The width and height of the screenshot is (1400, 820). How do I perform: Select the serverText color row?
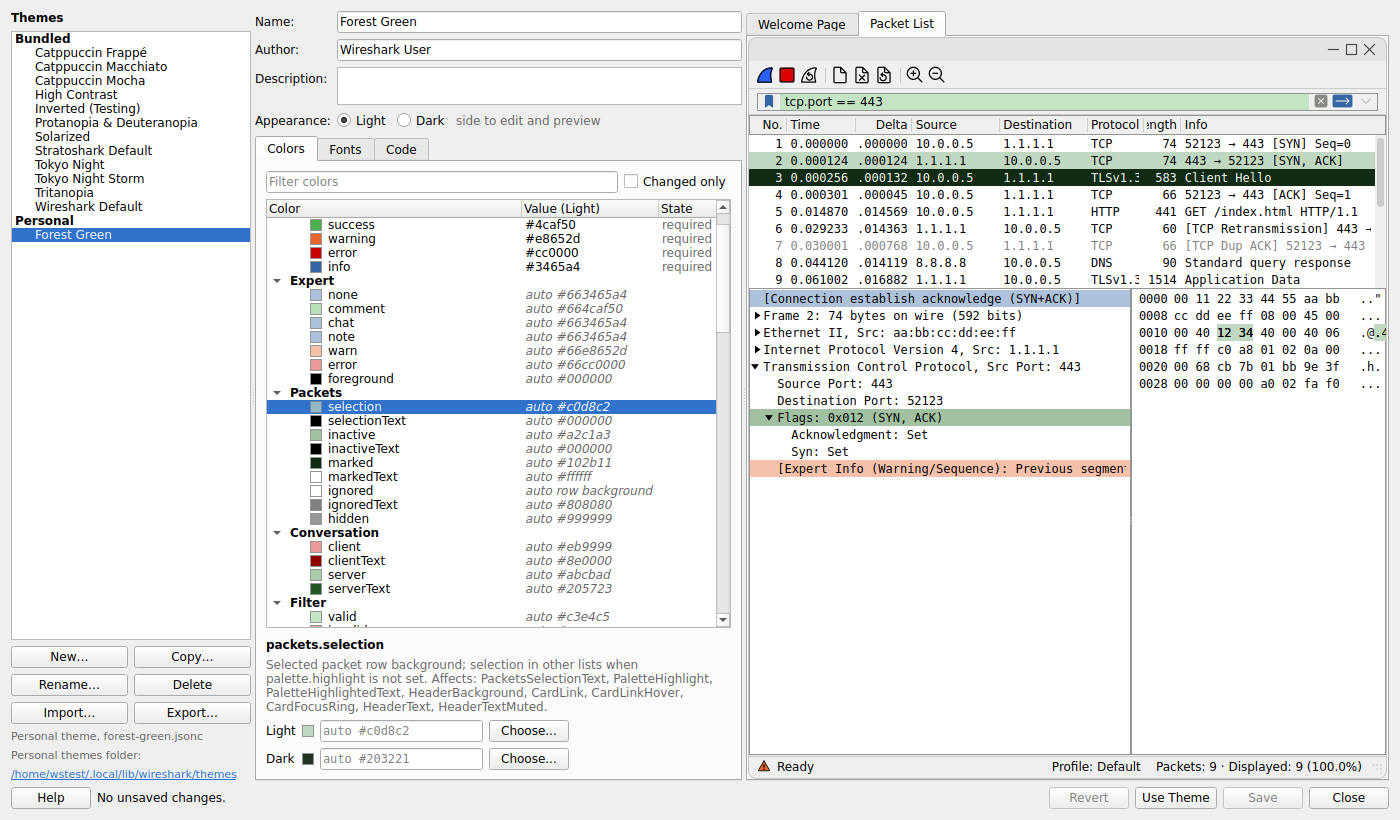491,589
